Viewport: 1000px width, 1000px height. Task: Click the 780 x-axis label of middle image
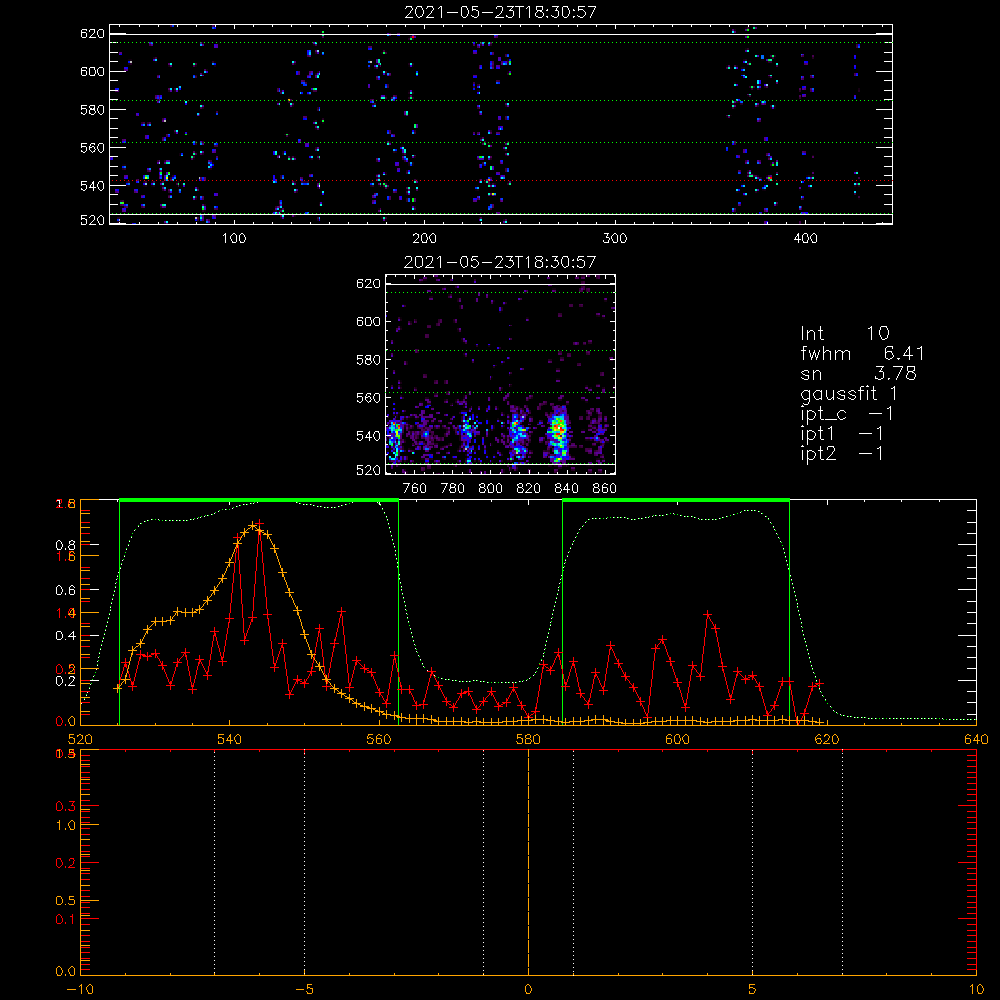click(453, 489)
